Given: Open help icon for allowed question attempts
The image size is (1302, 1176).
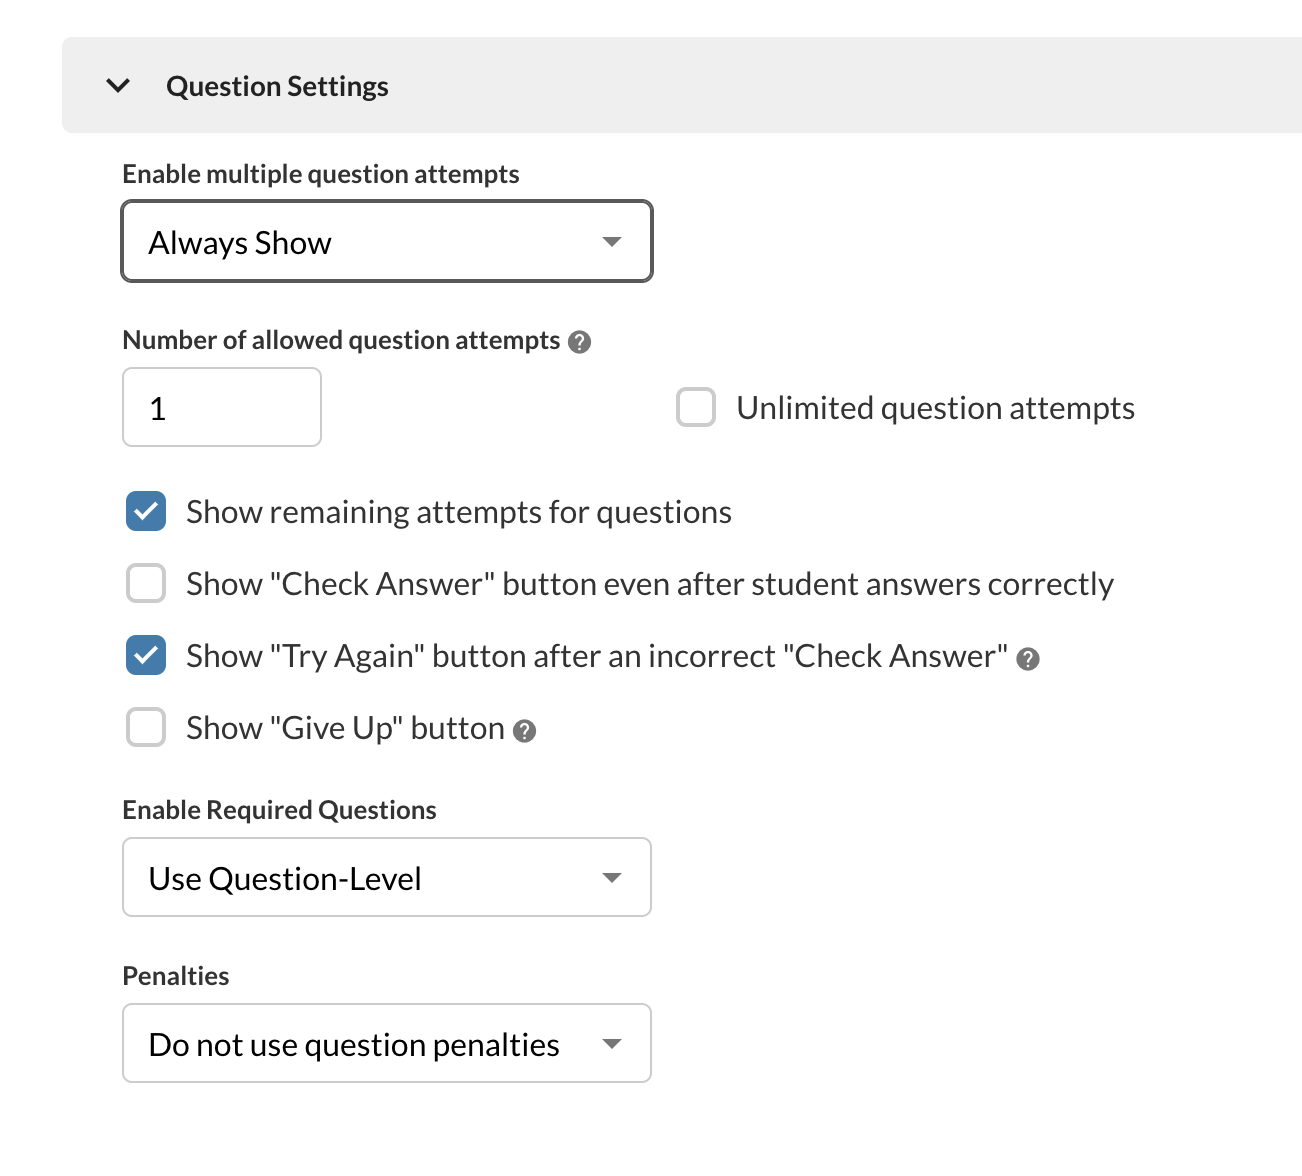Looking at the screenshot, I should (x=579, y=342).
